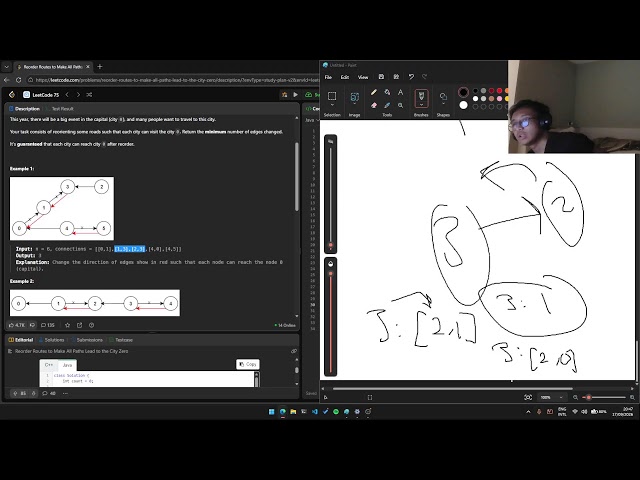Open the more options ellipsis under editorial
Viewport: 640px width, 480px height.
coord(65,393)
